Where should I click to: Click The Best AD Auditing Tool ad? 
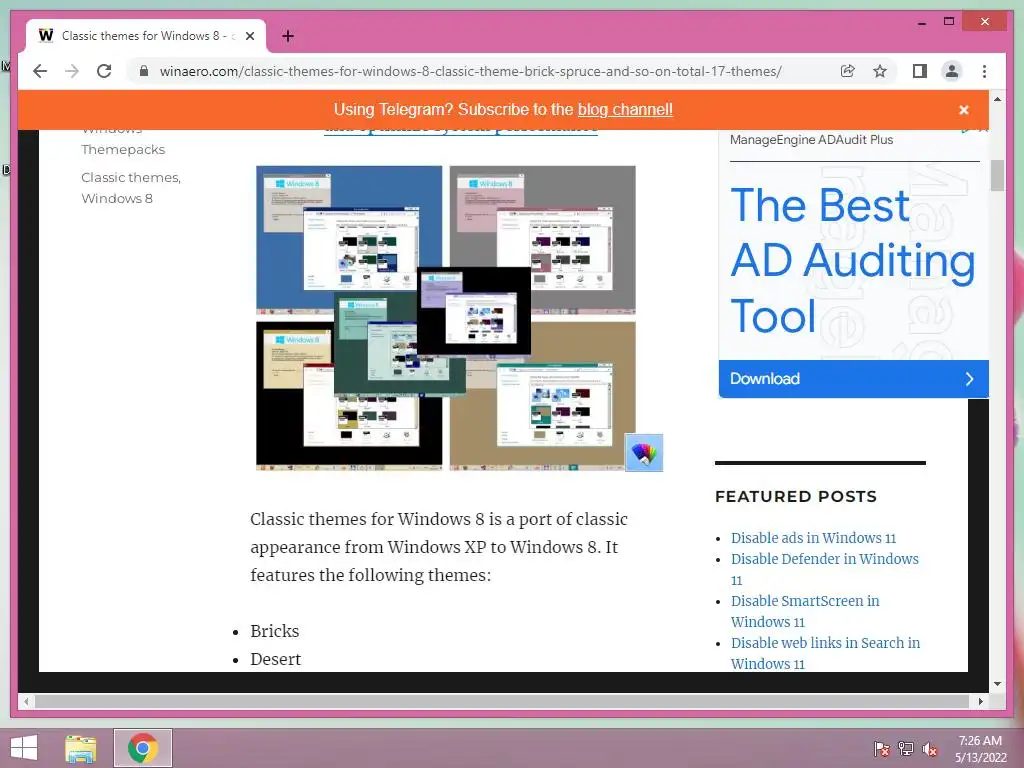coord(853,260)
